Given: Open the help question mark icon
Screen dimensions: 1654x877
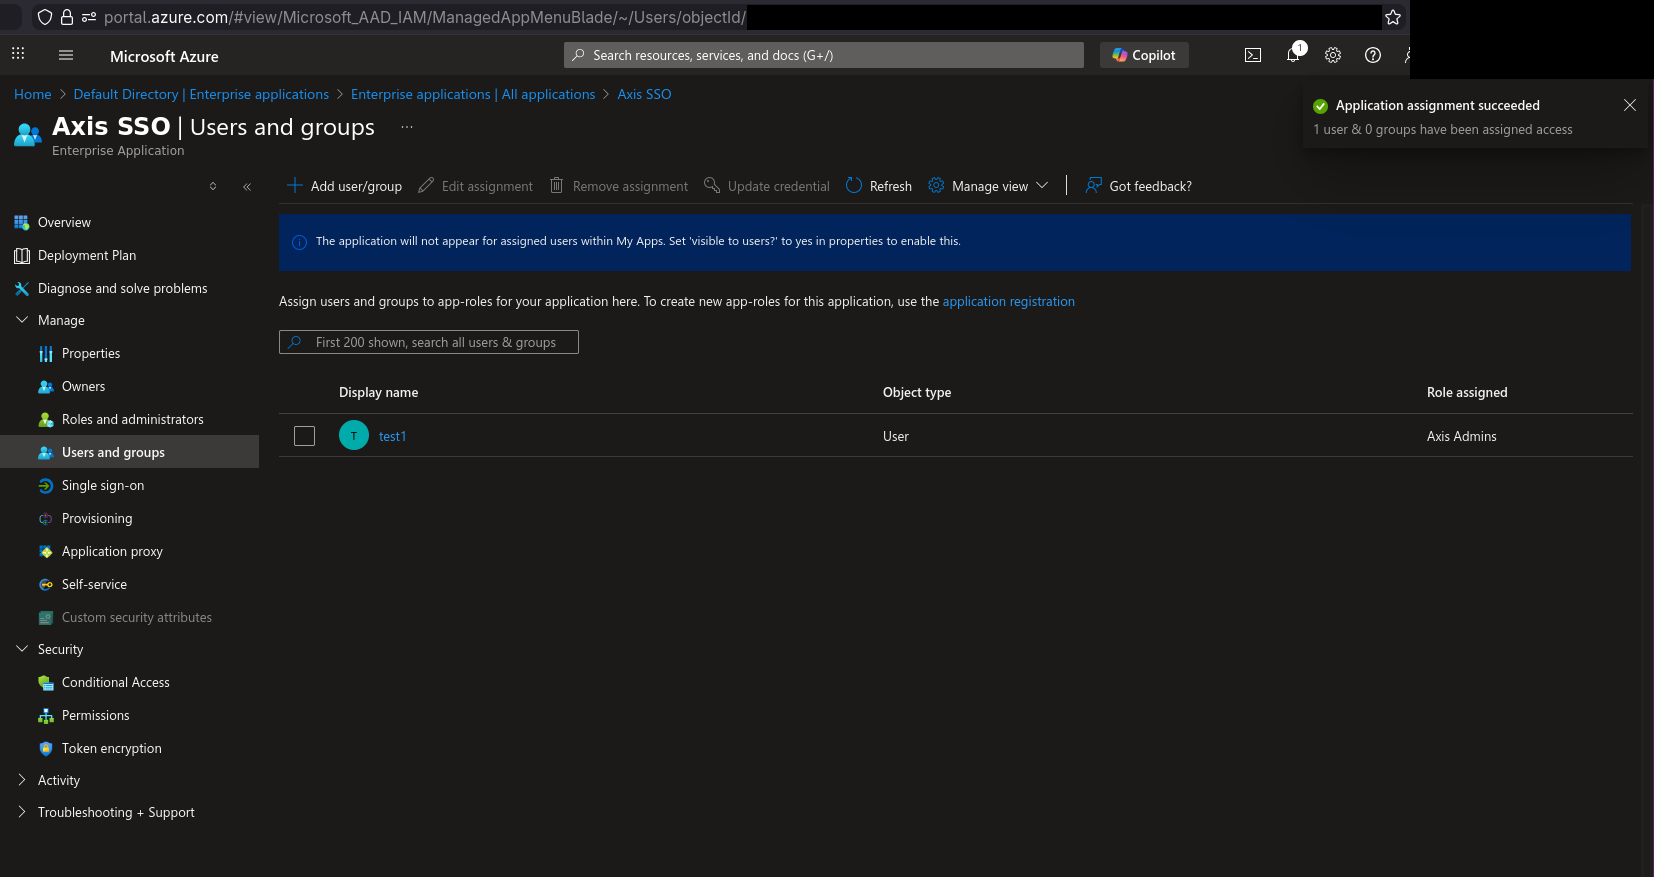Looking at the screenshot, I should tap(1373, 56).
